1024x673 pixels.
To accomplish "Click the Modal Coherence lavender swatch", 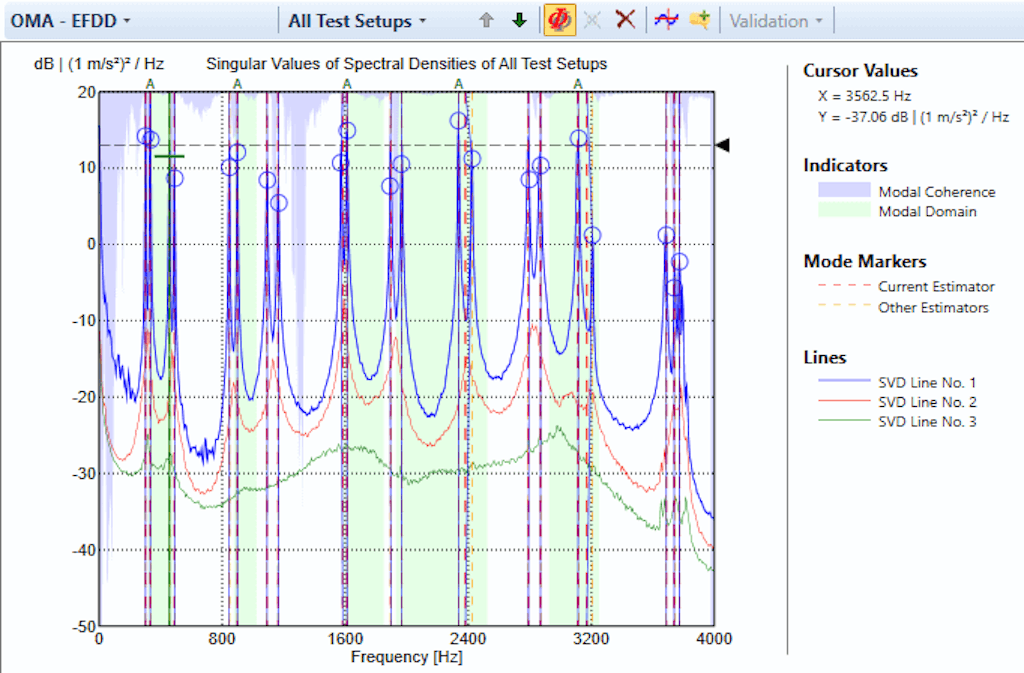I will tap(844, 190).
